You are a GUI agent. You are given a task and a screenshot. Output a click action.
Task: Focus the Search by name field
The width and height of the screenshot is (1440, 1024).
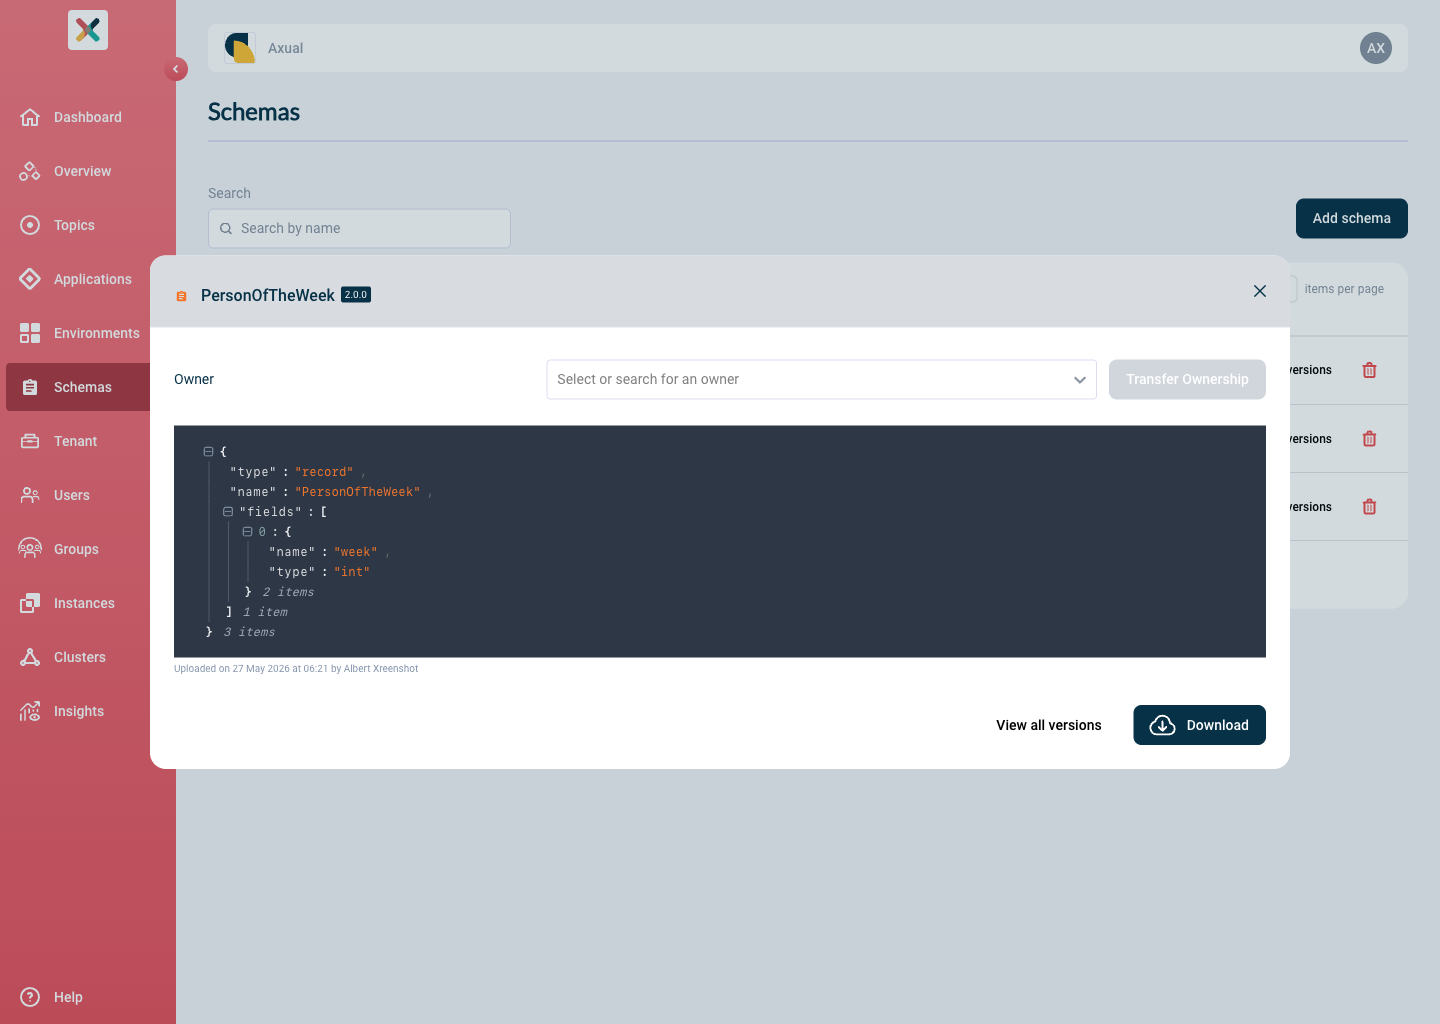[359, 228]
